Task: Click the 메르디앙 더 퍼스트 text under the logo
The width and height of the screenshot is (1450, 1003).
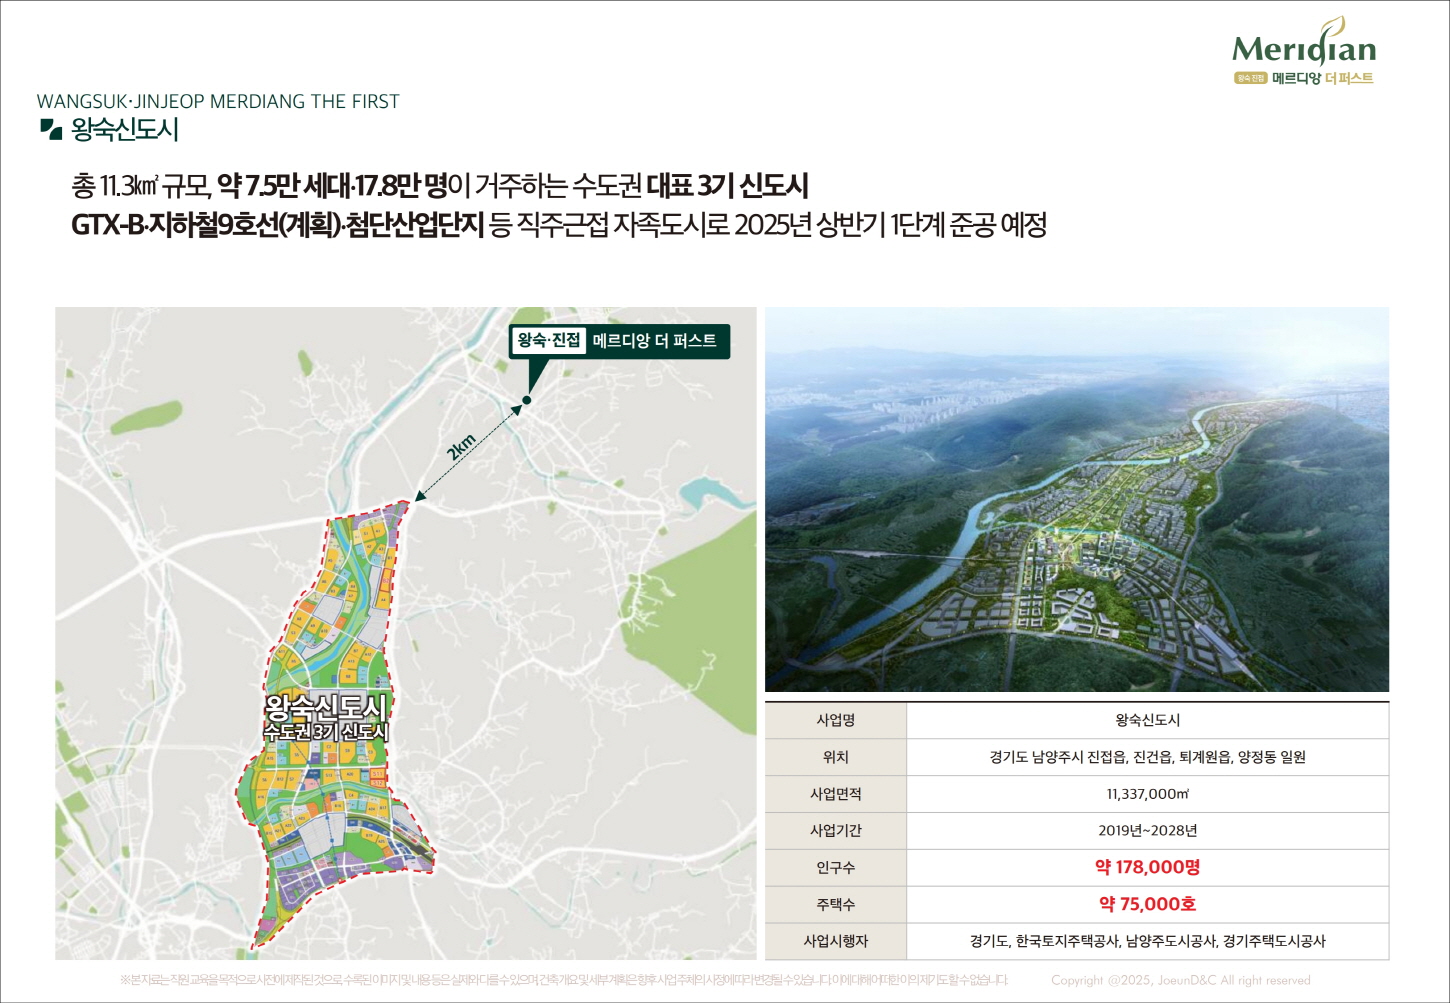Action: coord(1323,78)
